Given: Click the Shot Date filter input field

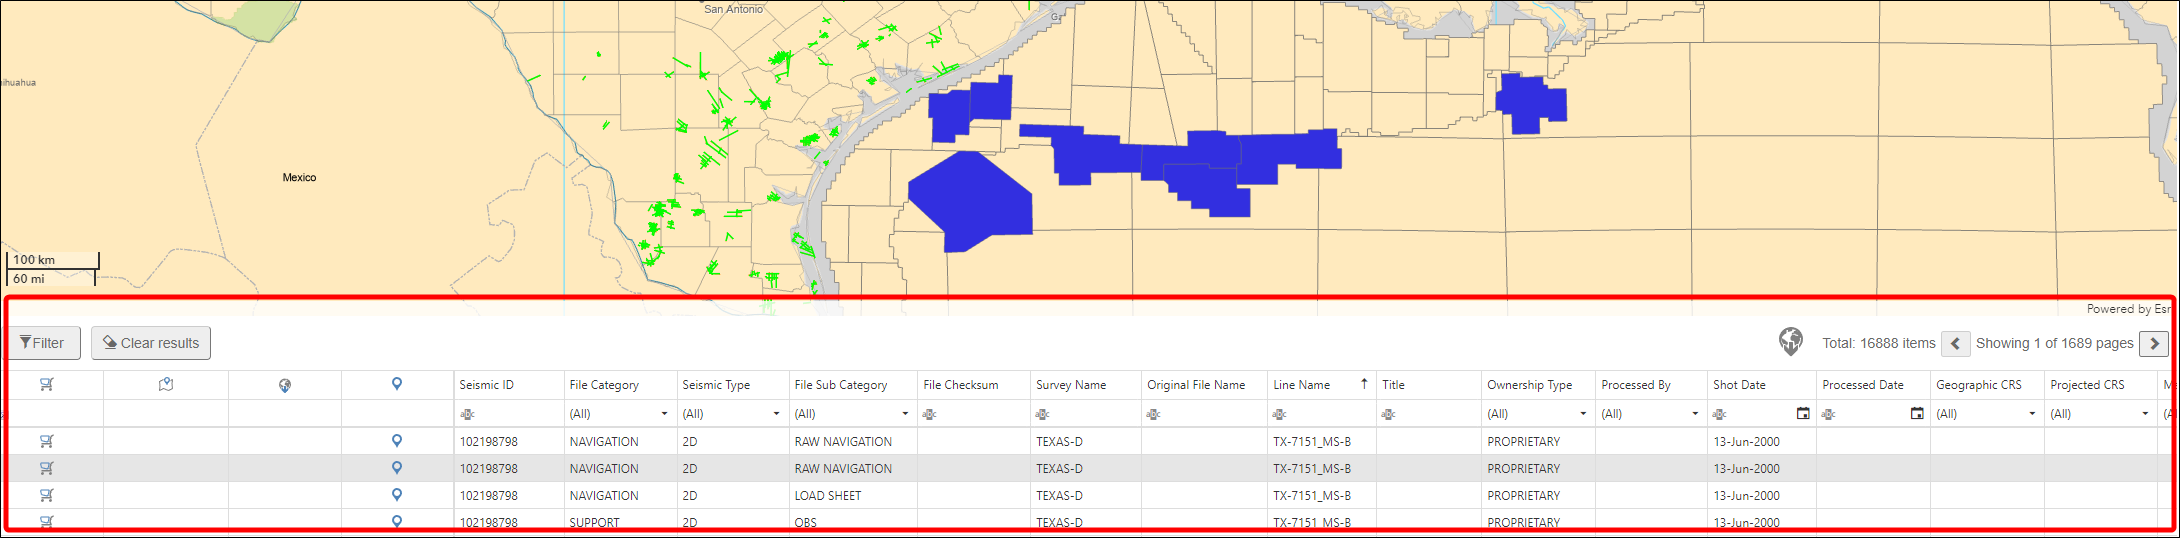Looking at the screenshot, I should coord(1761,414).
